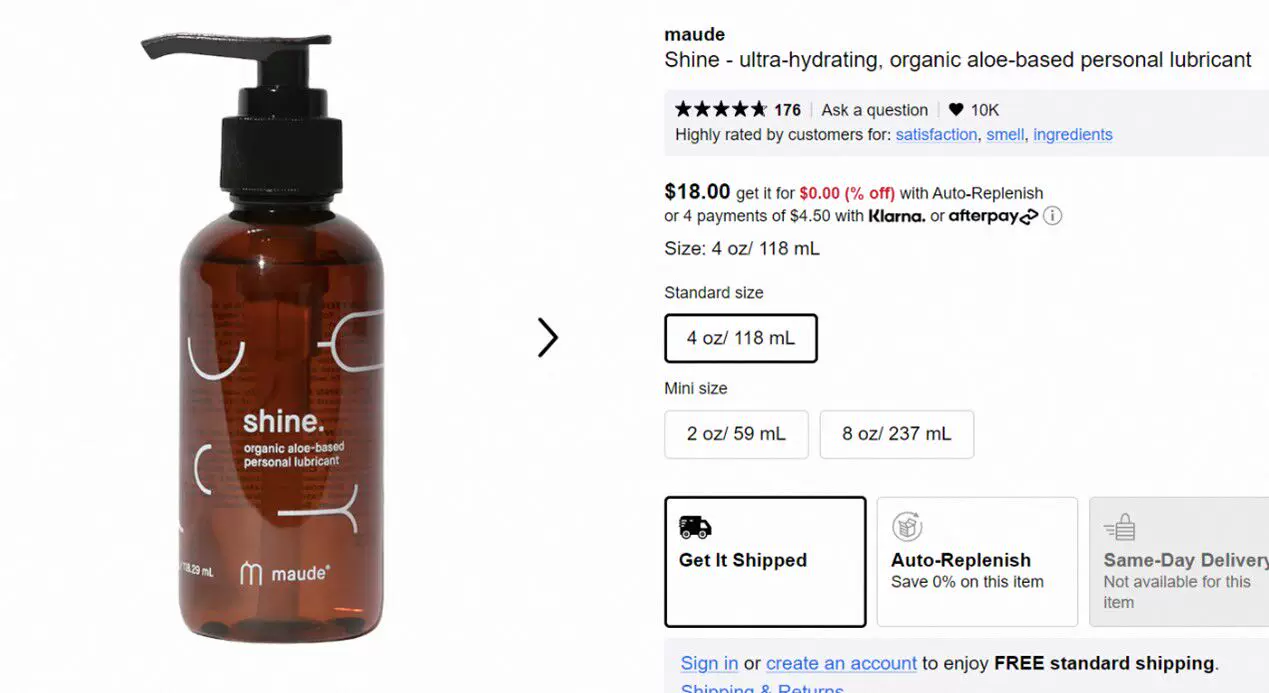Image resolution: width=1269 pixels, height=693 pixels.
Task: Click the delivery truck icon in Get It Shipped
Action: [695, 527]
